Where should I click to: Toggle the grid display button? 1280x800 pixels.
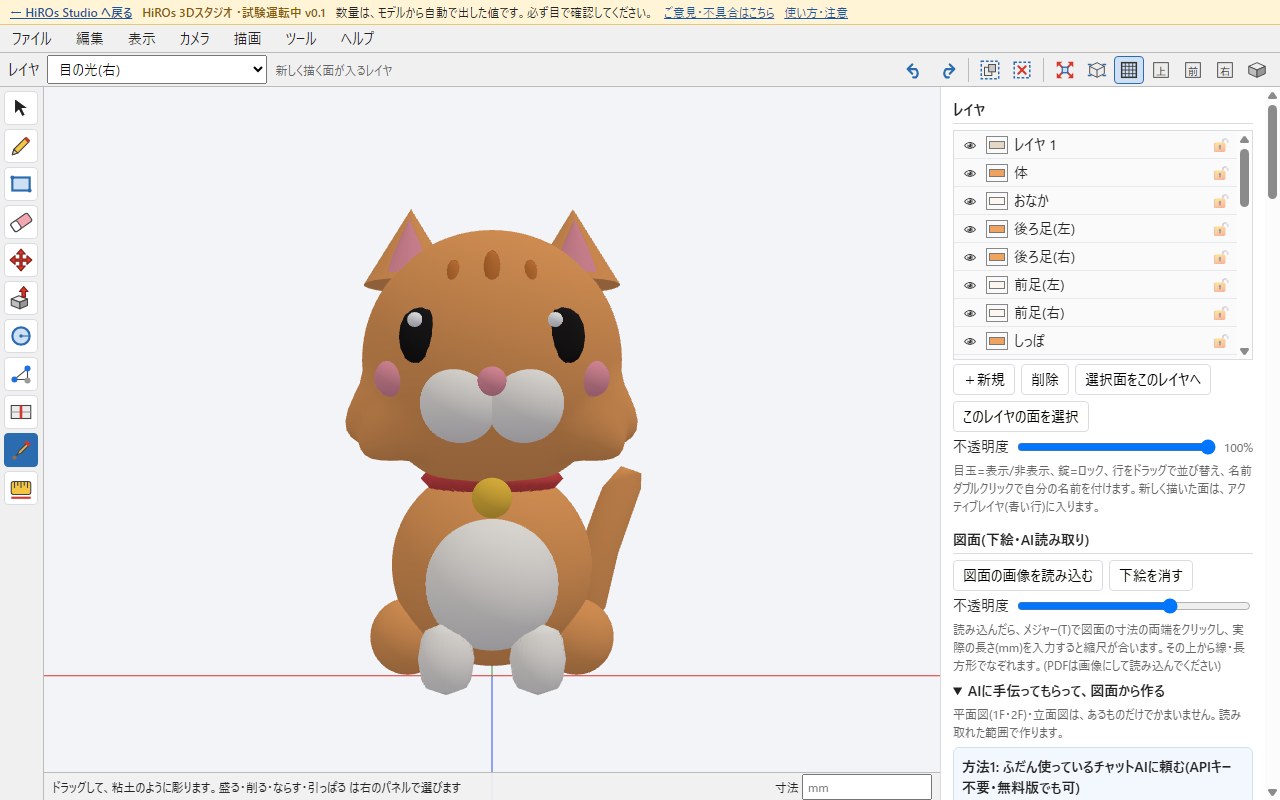click(x=1129, y=70)
